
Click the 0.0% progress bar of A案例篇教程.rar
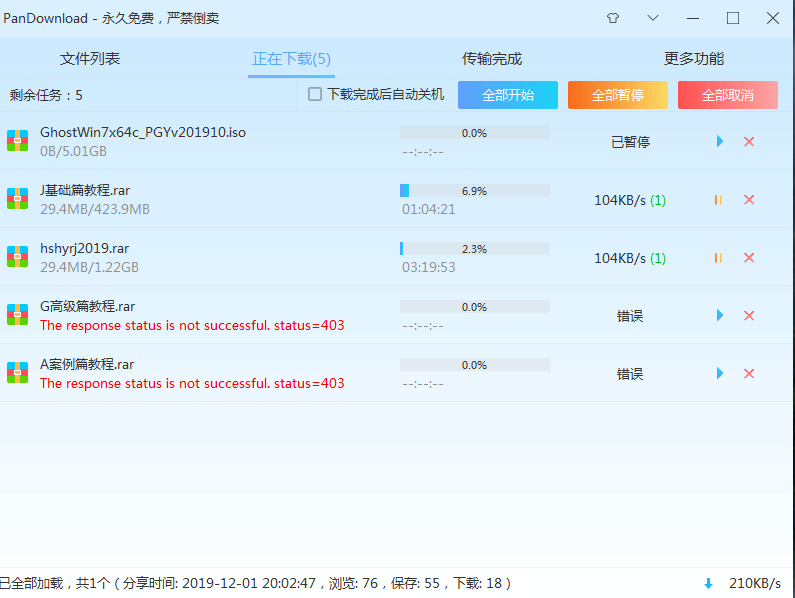click(475, 365)
